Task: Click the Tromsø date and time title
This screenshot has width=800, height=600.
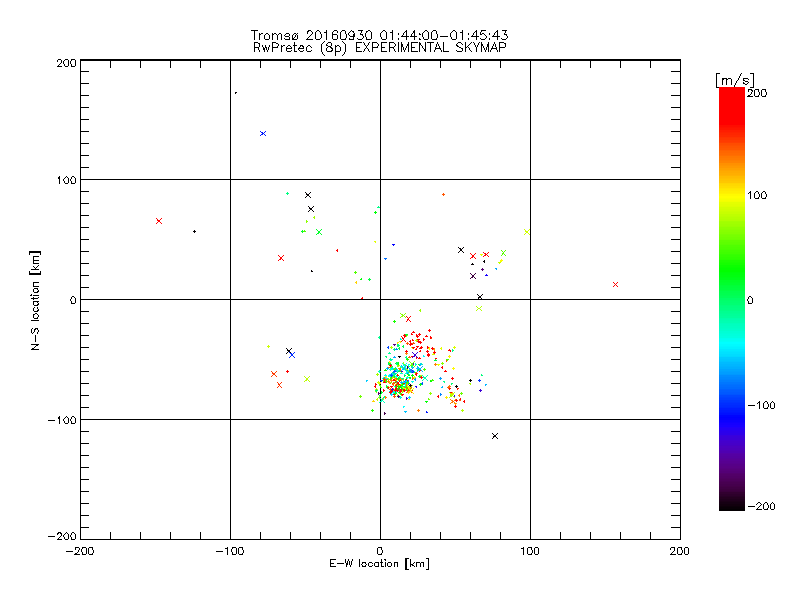Action: 379,35
